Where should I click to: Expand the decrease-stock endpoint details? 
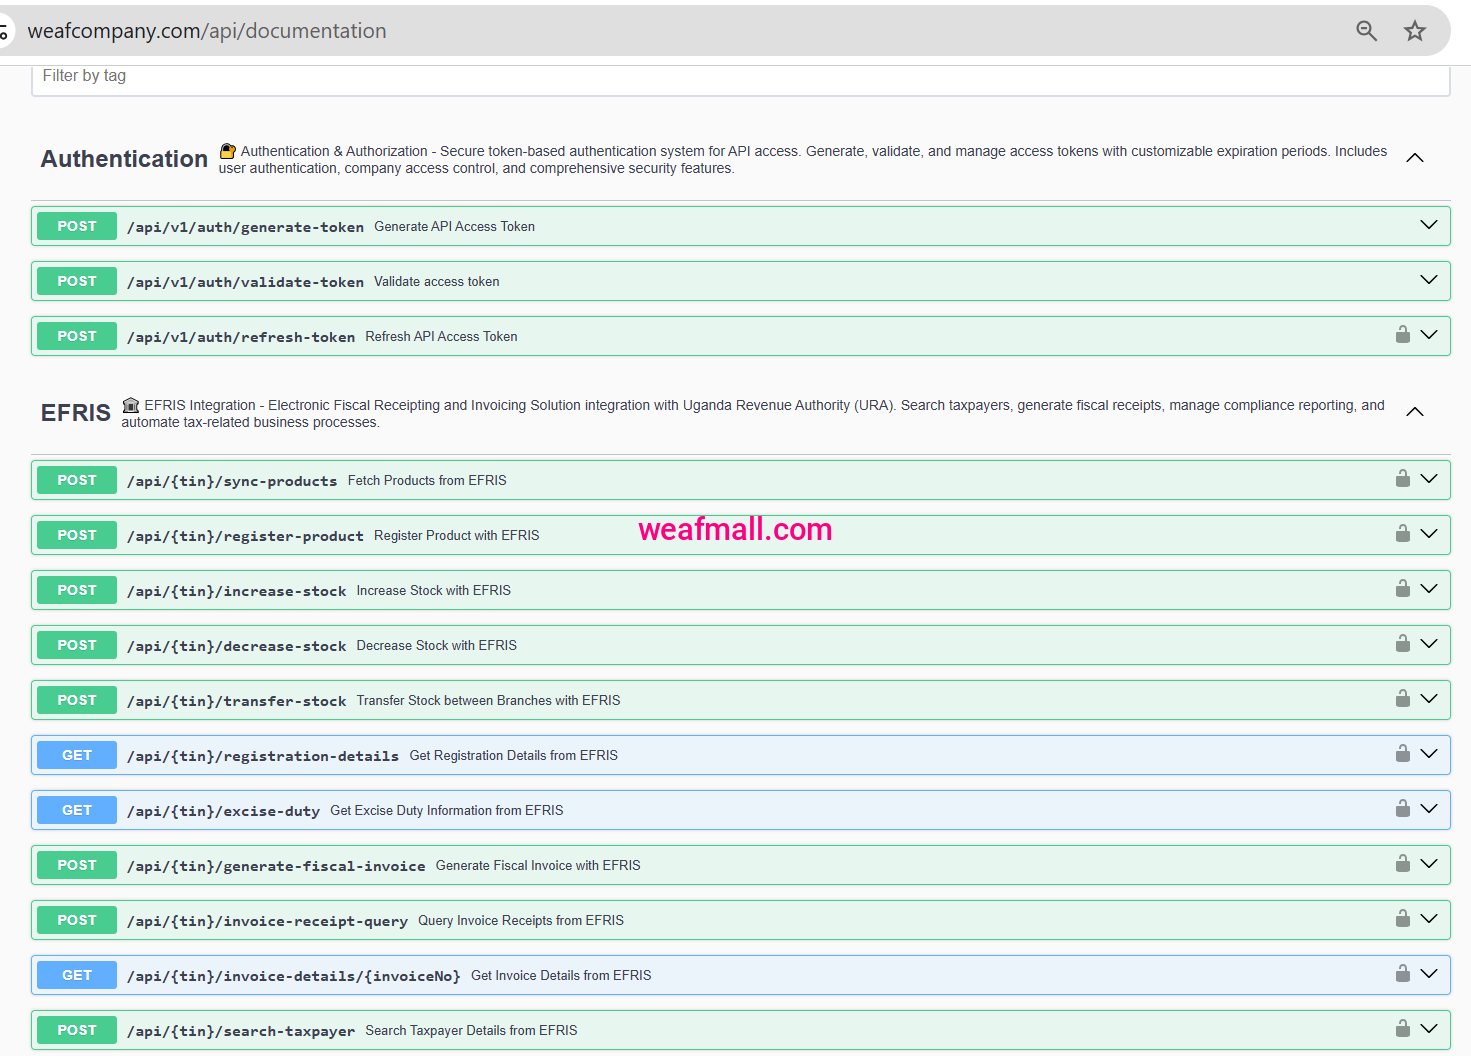pyautogui.click(x=1428, y=644)
